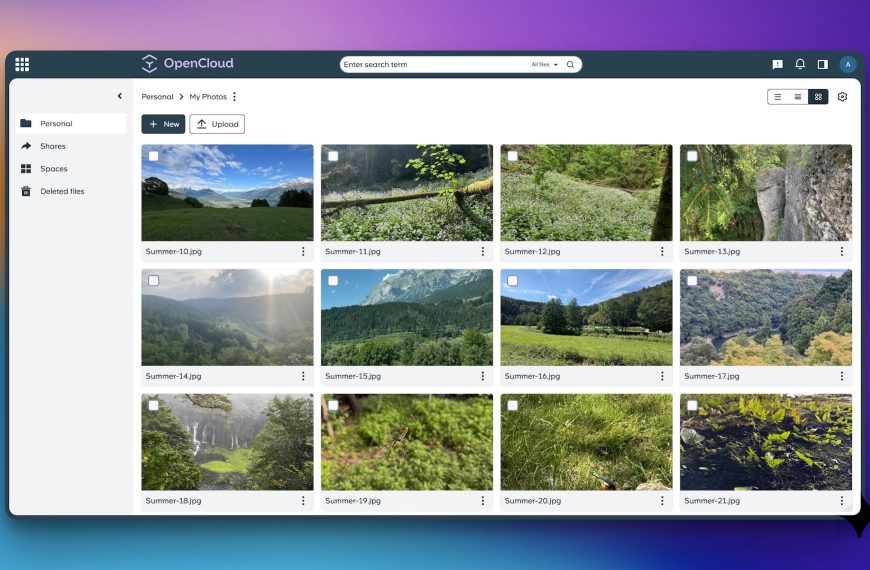
Task: Select checkbox on Summer-21.jpg
Action: click(x=692, y=406)
